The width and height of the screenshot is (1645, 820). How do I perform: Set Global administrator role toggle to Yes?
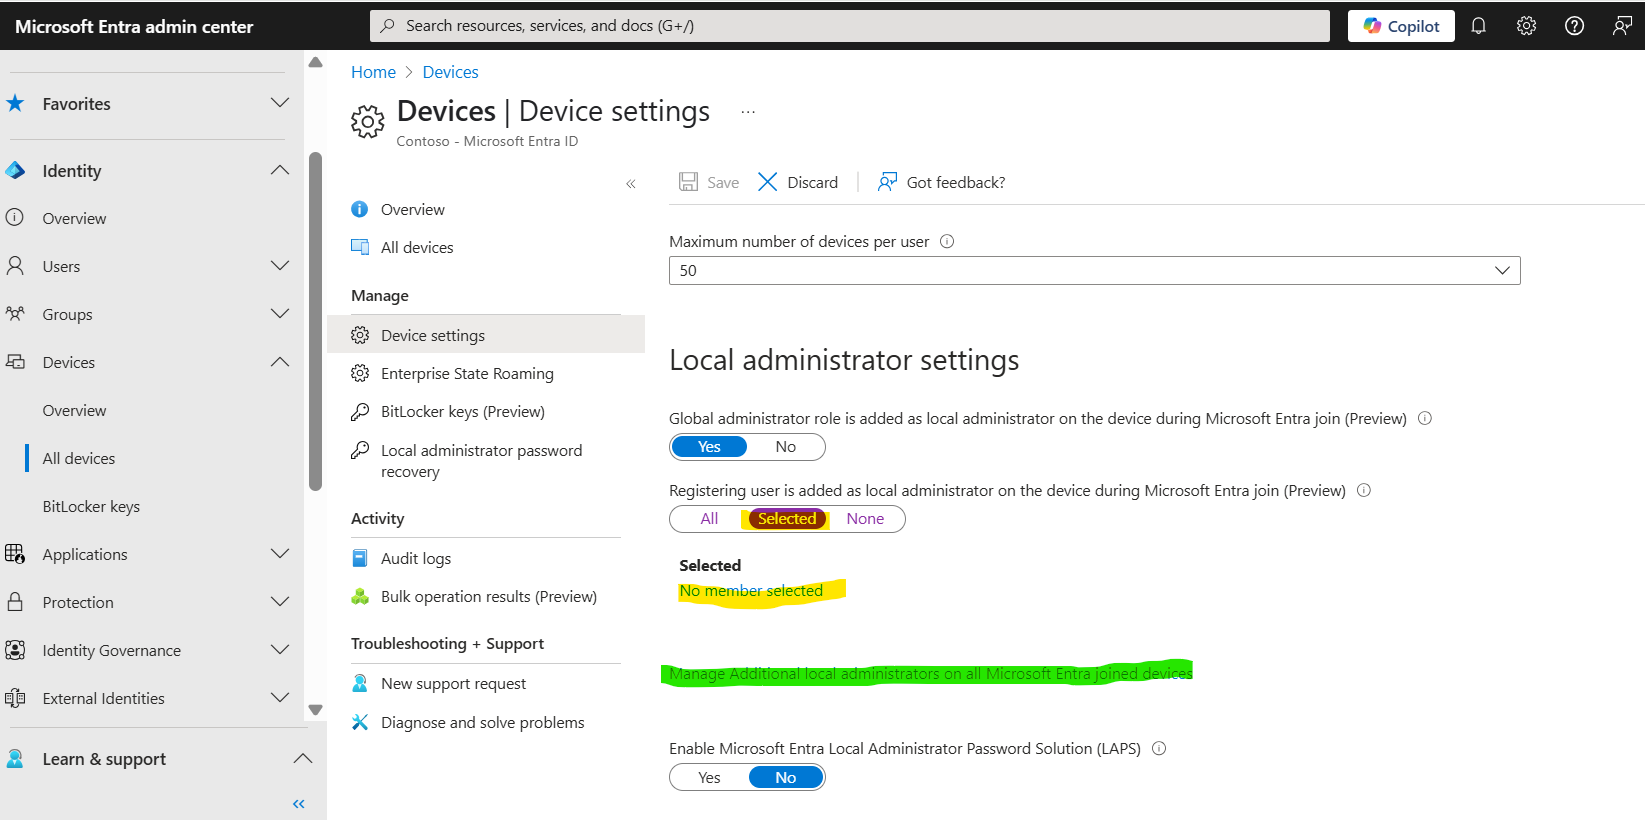(x=709, y=447)
